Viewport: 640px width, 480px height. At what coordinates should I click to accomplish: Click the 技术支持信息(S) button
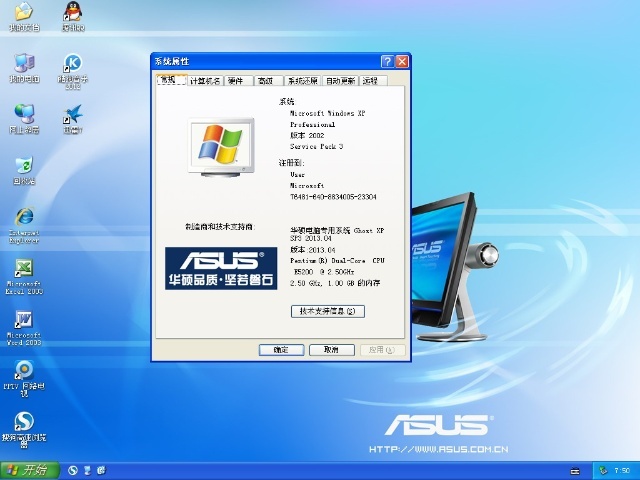(328, 311)
